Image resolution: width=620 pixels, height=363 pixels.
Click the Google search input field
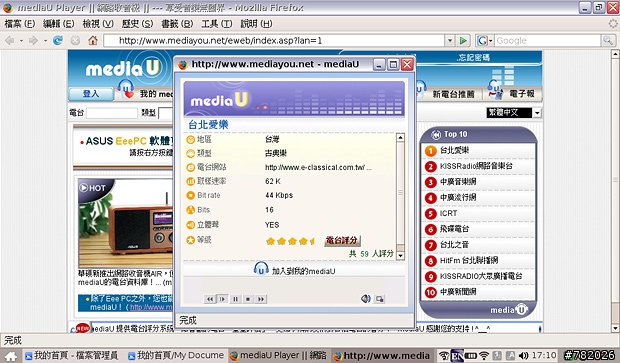pos(547,40)
